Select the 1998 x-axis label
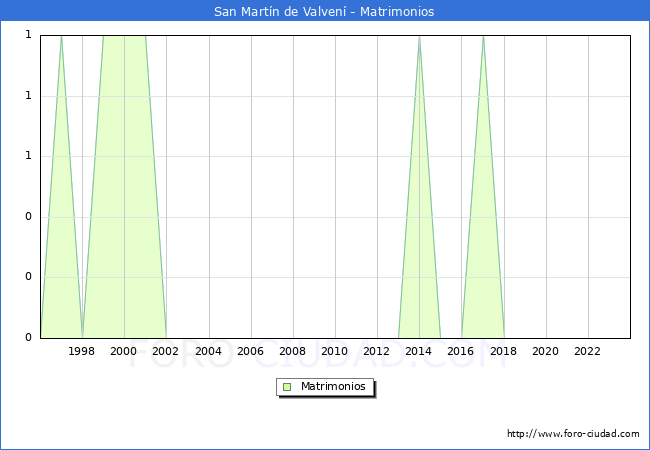Viewport: 650px width, 450px height. (x=81, y=351)
